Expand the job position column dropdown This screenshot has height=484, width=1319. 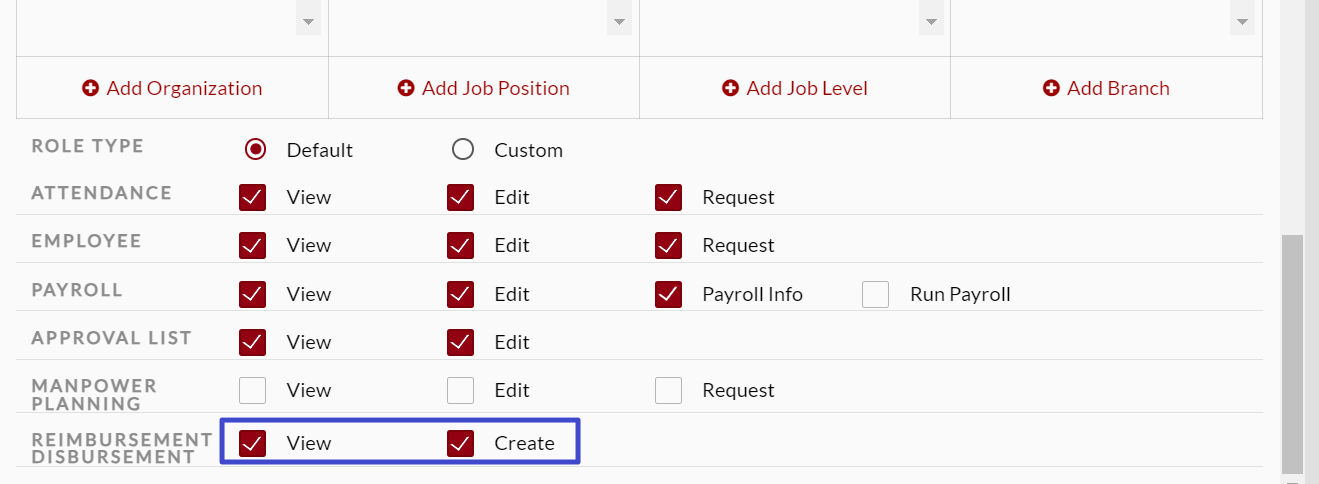(620, 22)
